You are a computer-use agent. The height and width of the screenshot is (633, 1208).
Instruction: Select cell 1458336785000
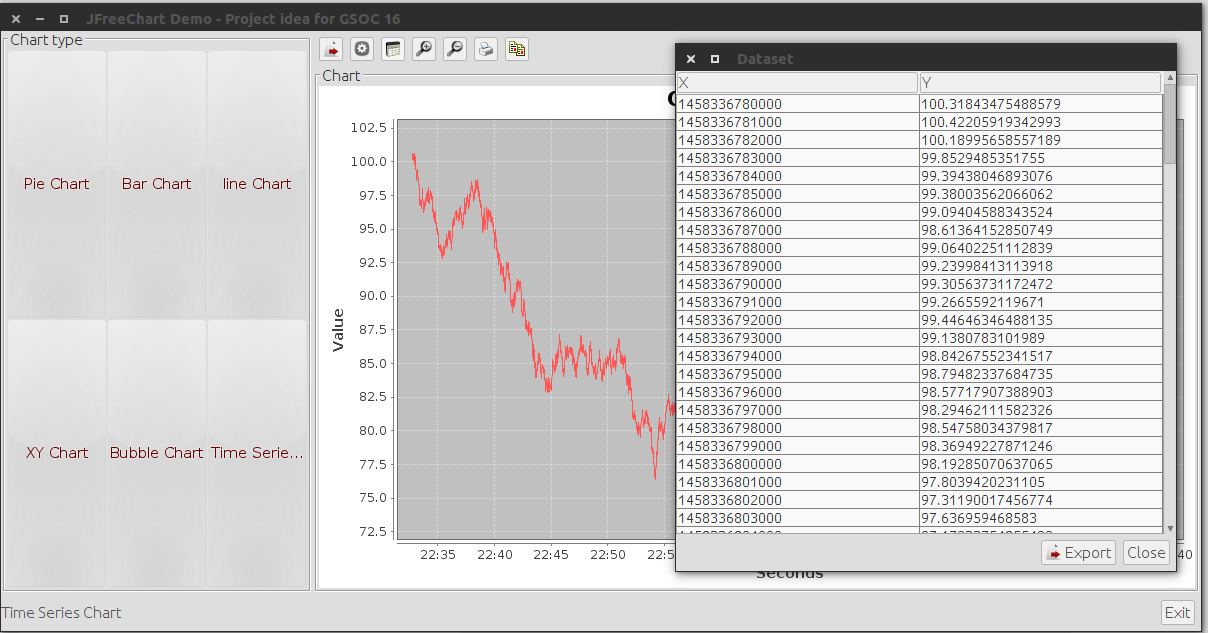[798, 194]
